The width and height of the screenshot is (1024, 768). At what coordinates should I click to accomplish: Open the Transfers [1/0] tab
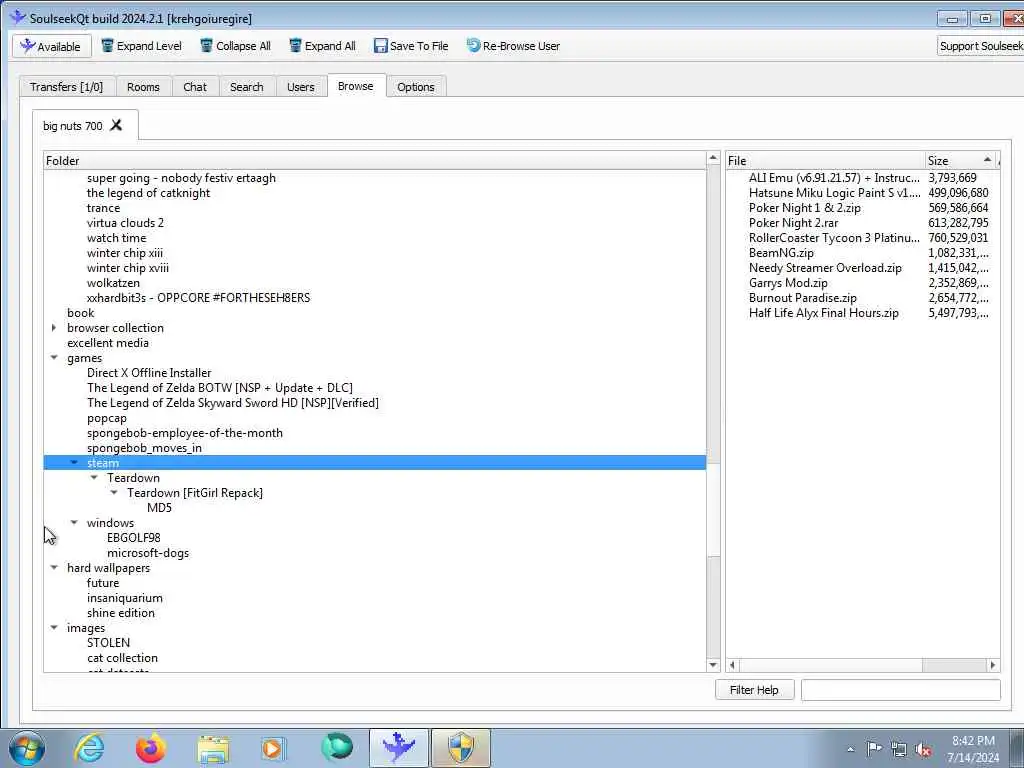pyautogui.click(x=67, y=87)
